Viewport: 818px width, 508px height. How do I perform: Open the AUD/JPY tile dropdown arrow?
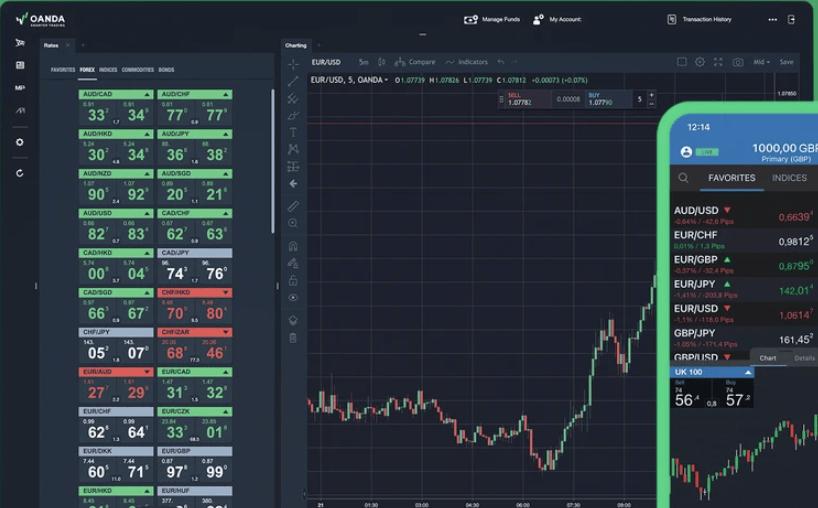pos(226,134)
